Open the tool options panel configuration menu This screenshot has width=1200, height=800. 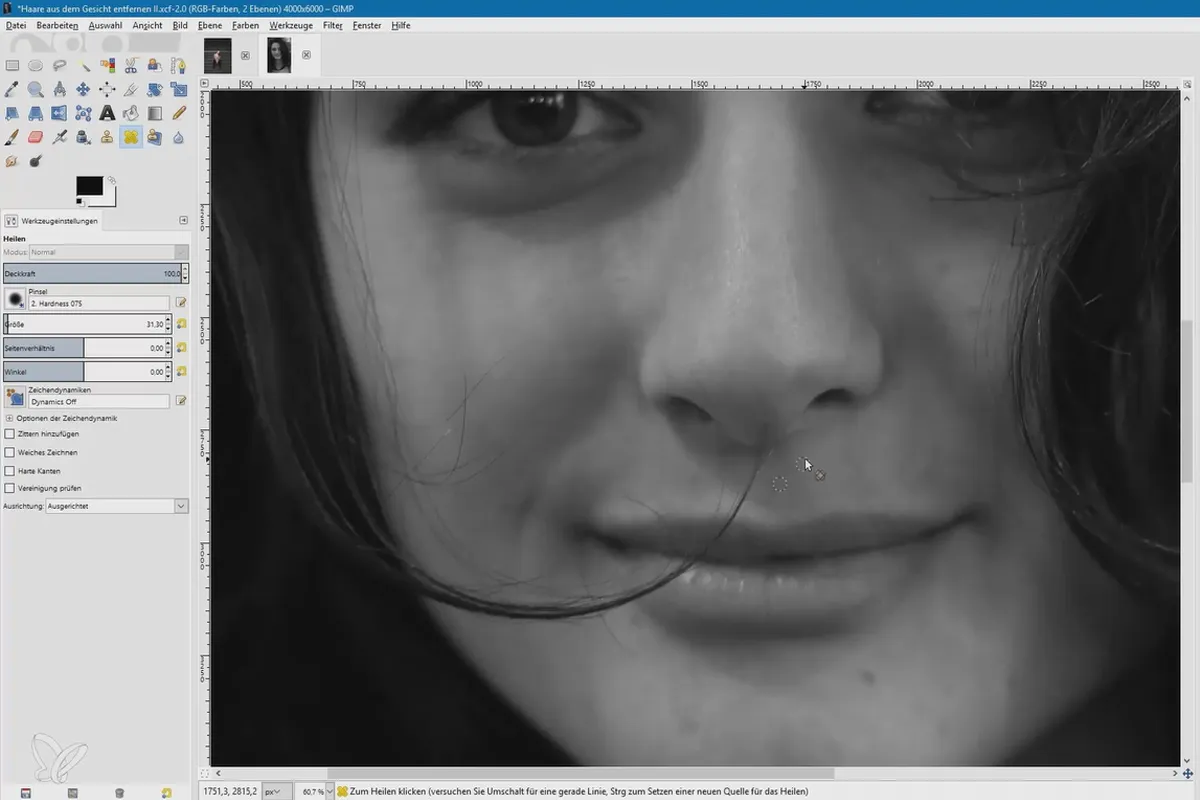pos(183,220)
